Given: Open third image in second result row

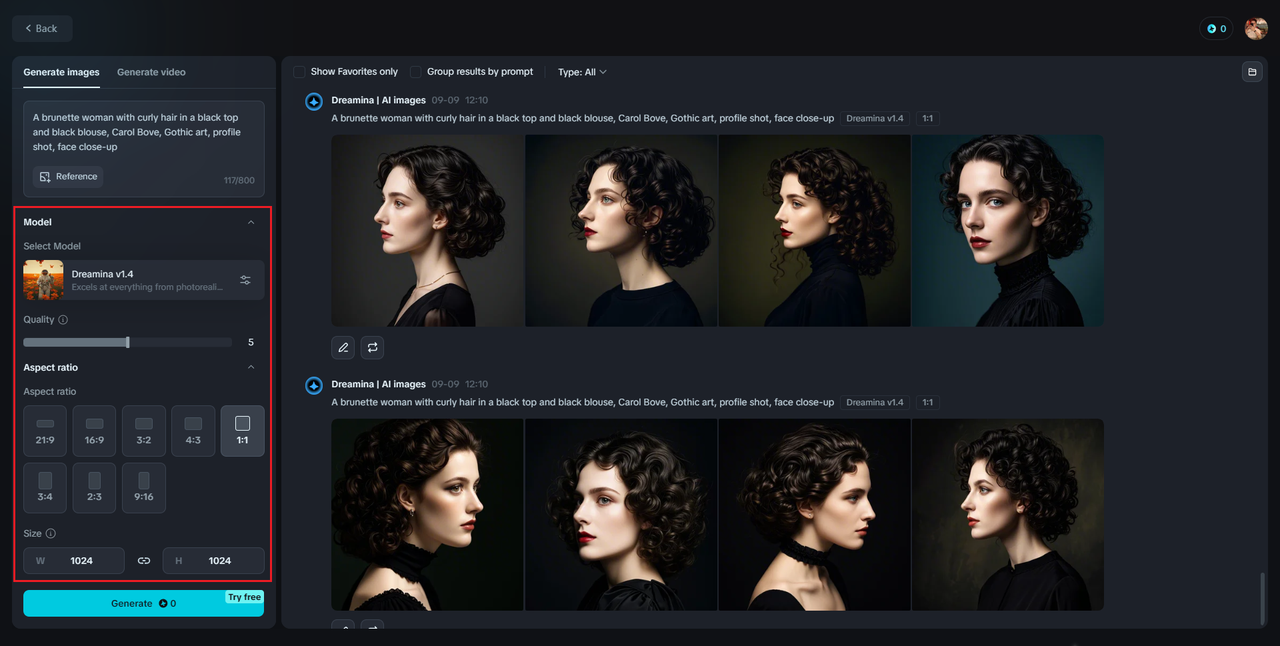Looking at the screenshot, I should click(814, 515).
